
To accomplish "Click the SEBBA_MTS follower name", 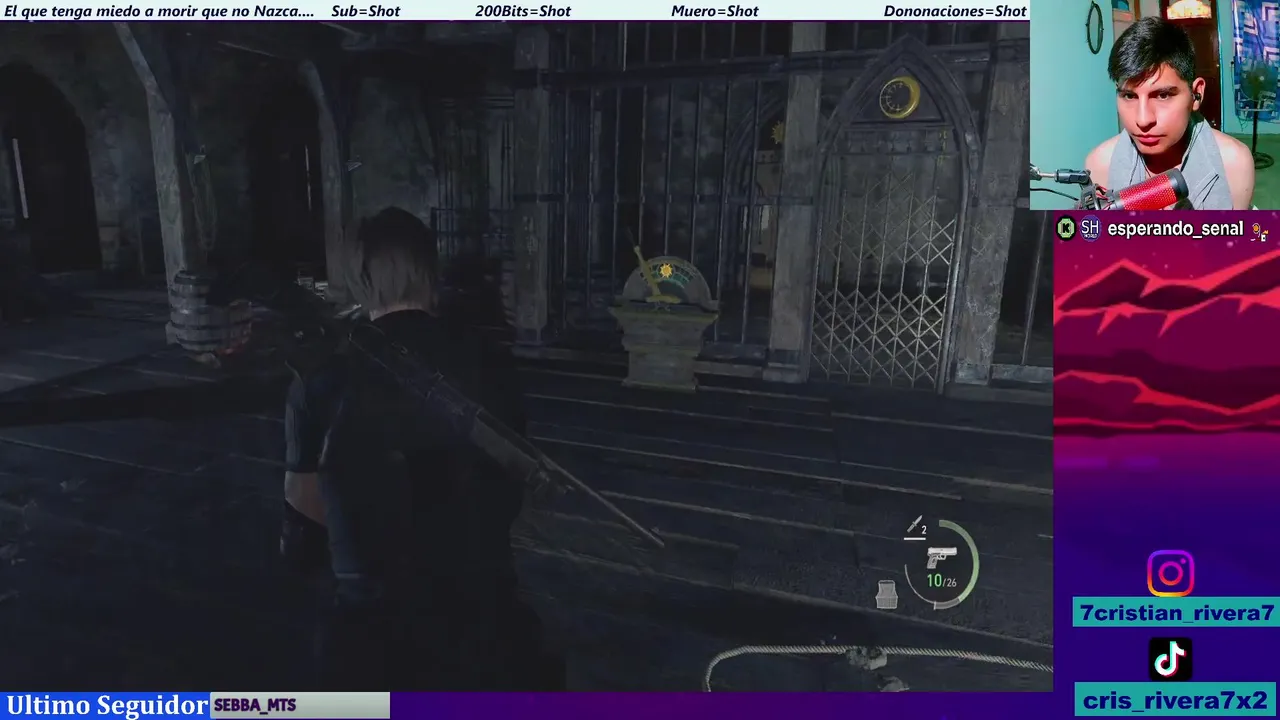I will click(x=255, y=705).
